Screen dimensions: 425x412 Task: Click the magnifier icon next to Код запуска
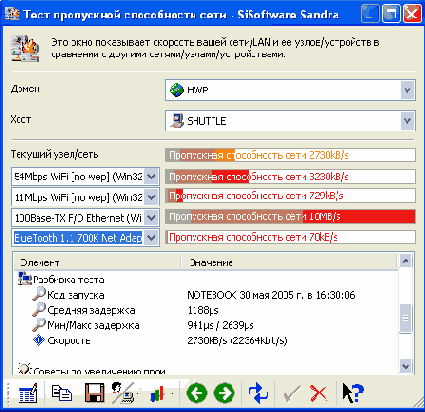[x=39, y=294]
